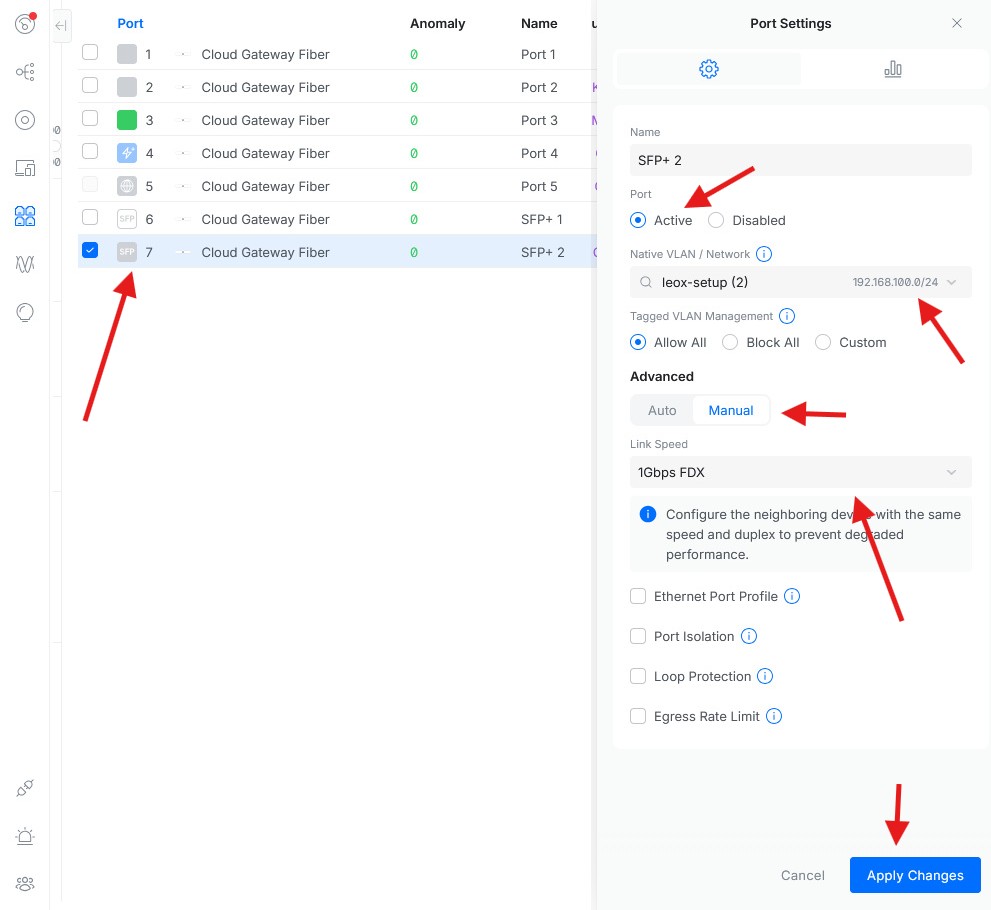The image size is (991, 910).
Task: Switch to the port statistics chart tab
Action: click(893, 69)
